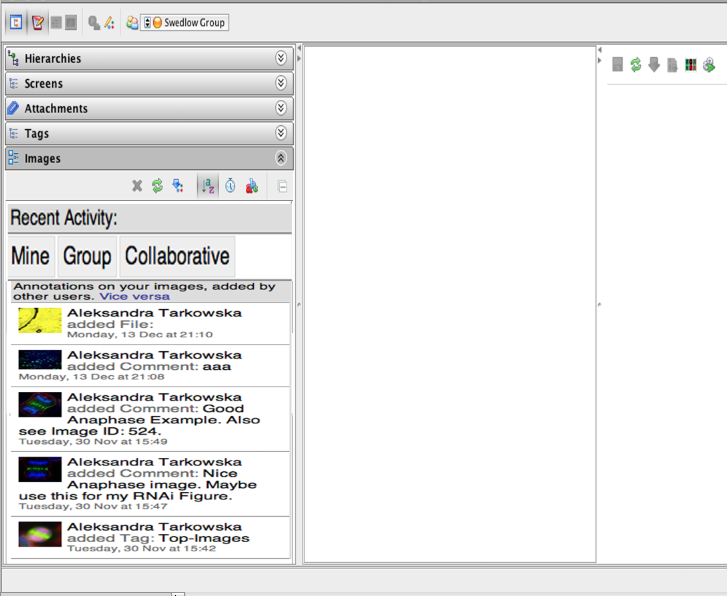Collapse left panel using top divider arrow
This screenshot has height=596, width=727.
tap(299, 48)
